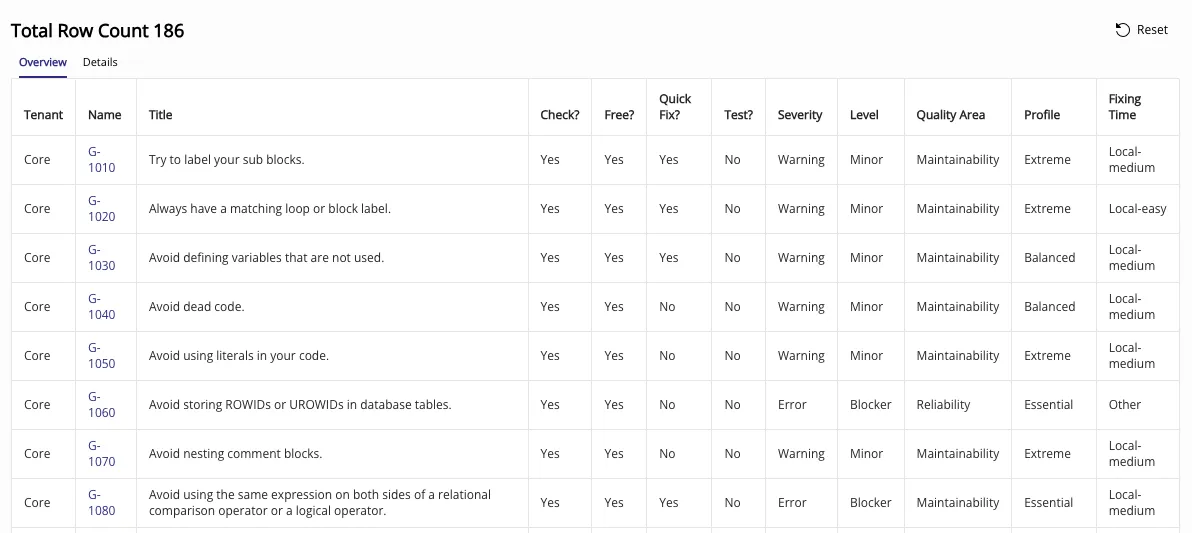Follow the G-1030 rule link

101,258
